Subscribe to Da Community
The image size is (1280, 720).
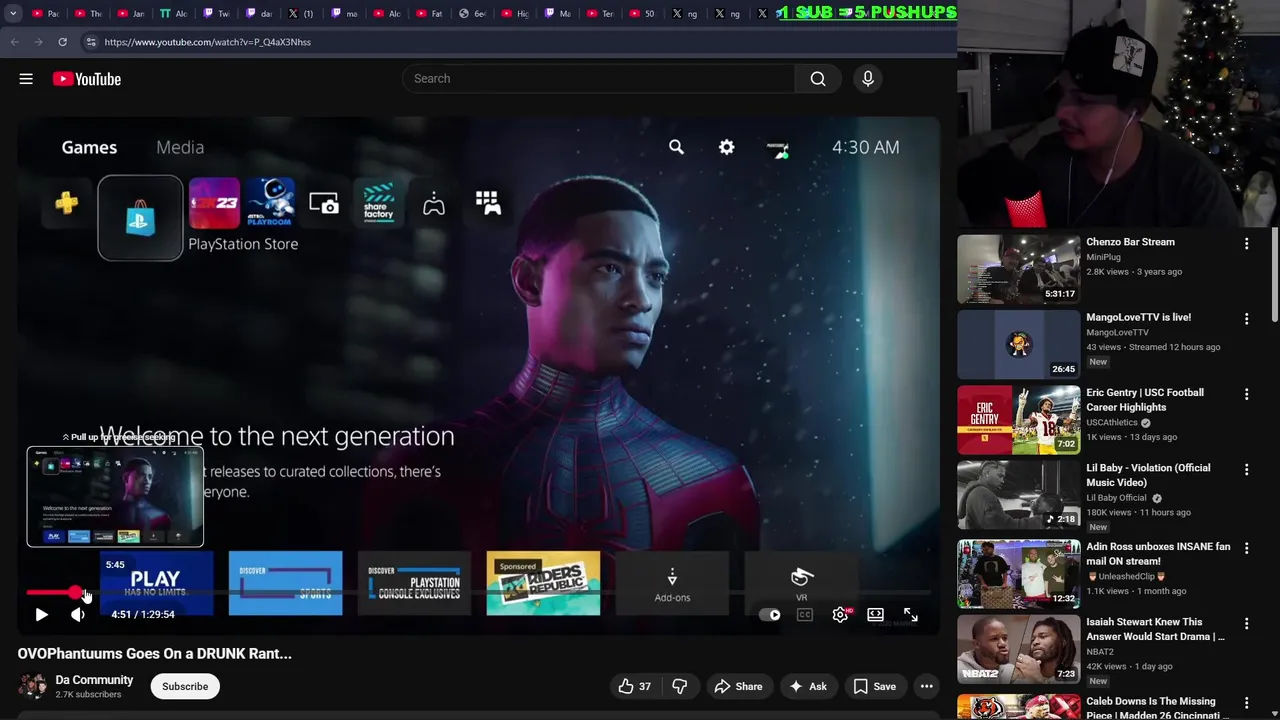coord(185,687)
